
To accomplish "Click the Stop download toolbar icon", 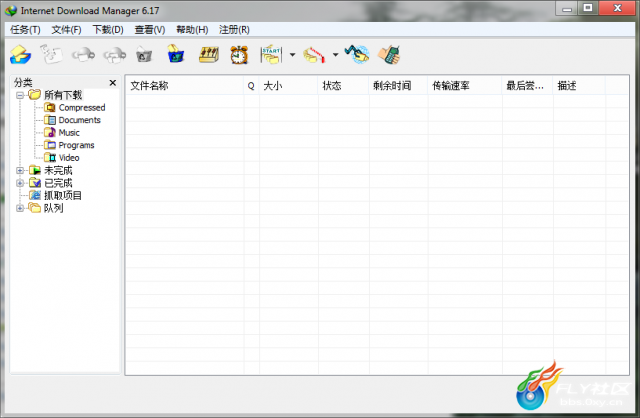I will 83,55.
